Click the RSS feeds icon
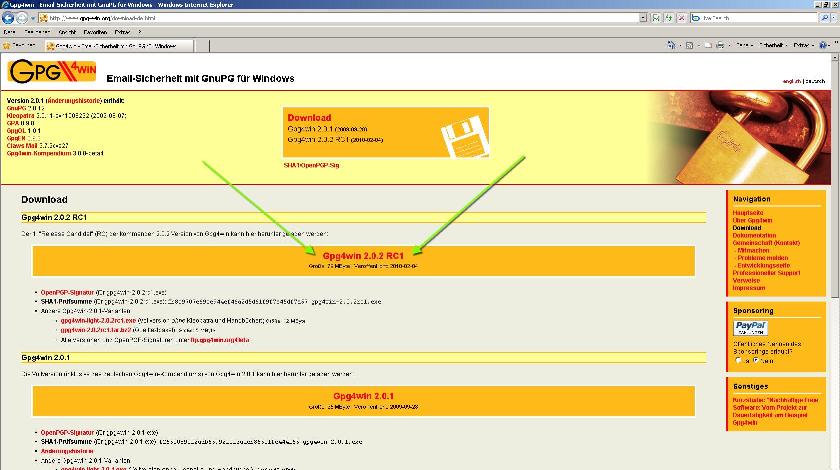This screenshot has width=840, height=470. coord(689,46)
